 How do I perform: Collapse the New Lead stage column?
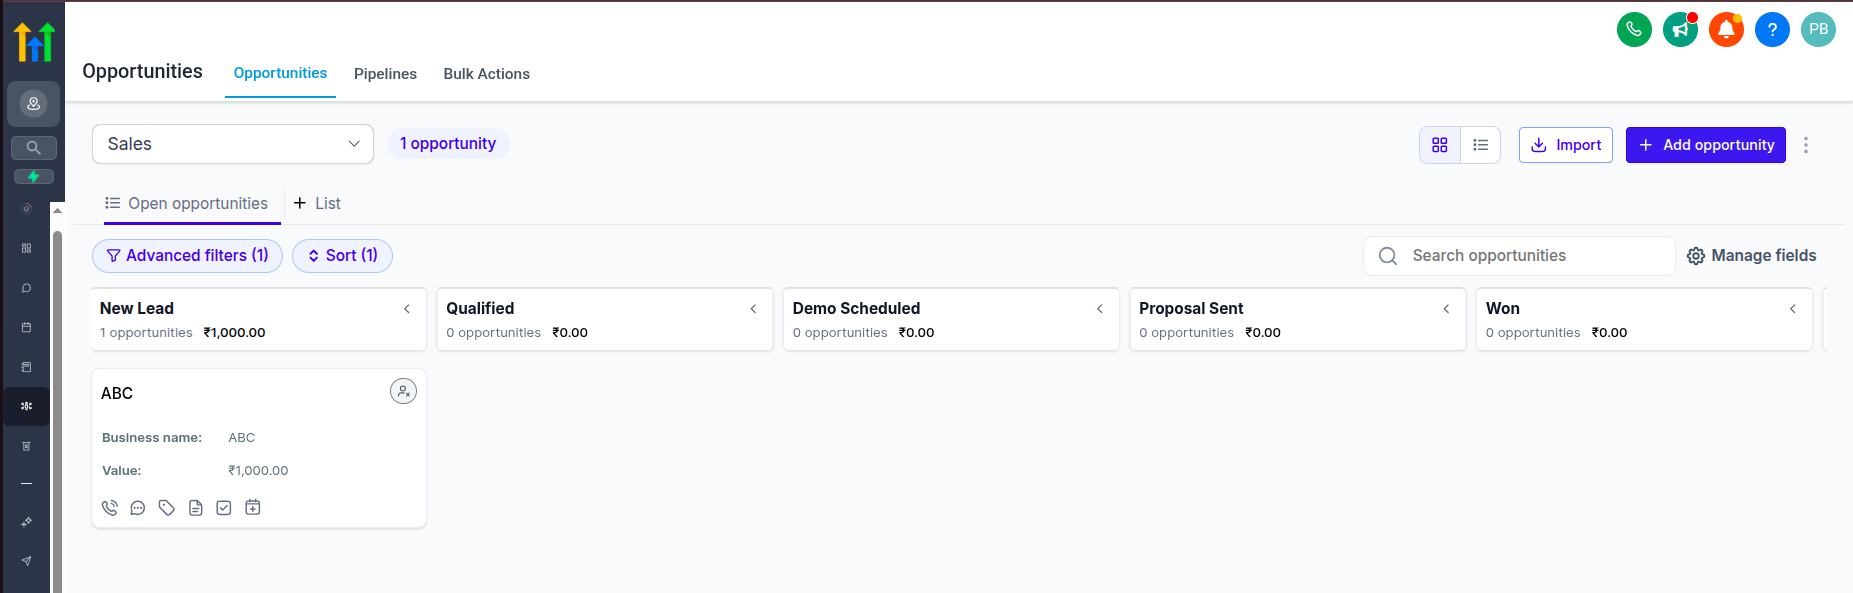click(x=407, y=309)
